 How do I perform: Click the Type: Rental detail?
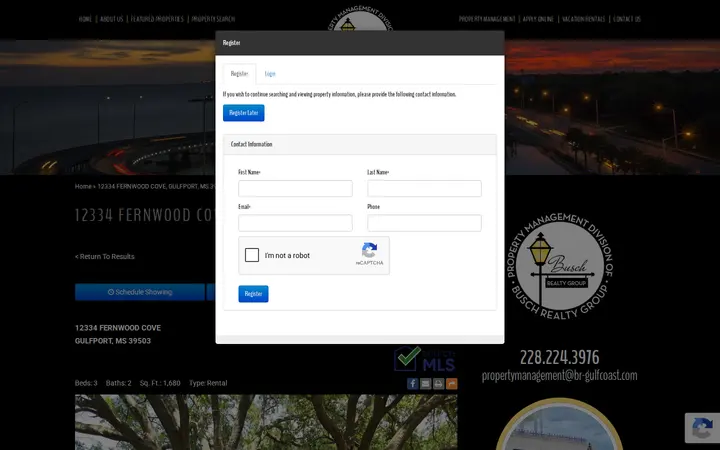coord(208,383)
